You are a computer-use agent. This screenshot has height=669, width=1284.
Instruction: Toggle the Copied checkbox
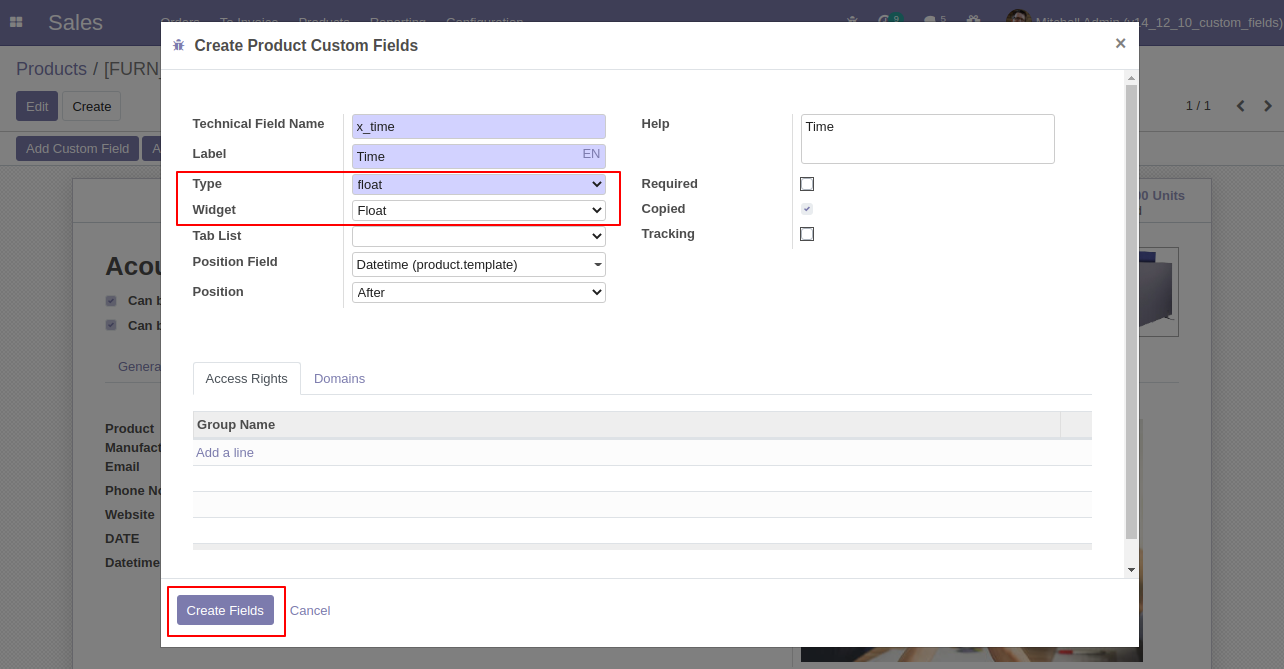point(807,209)
